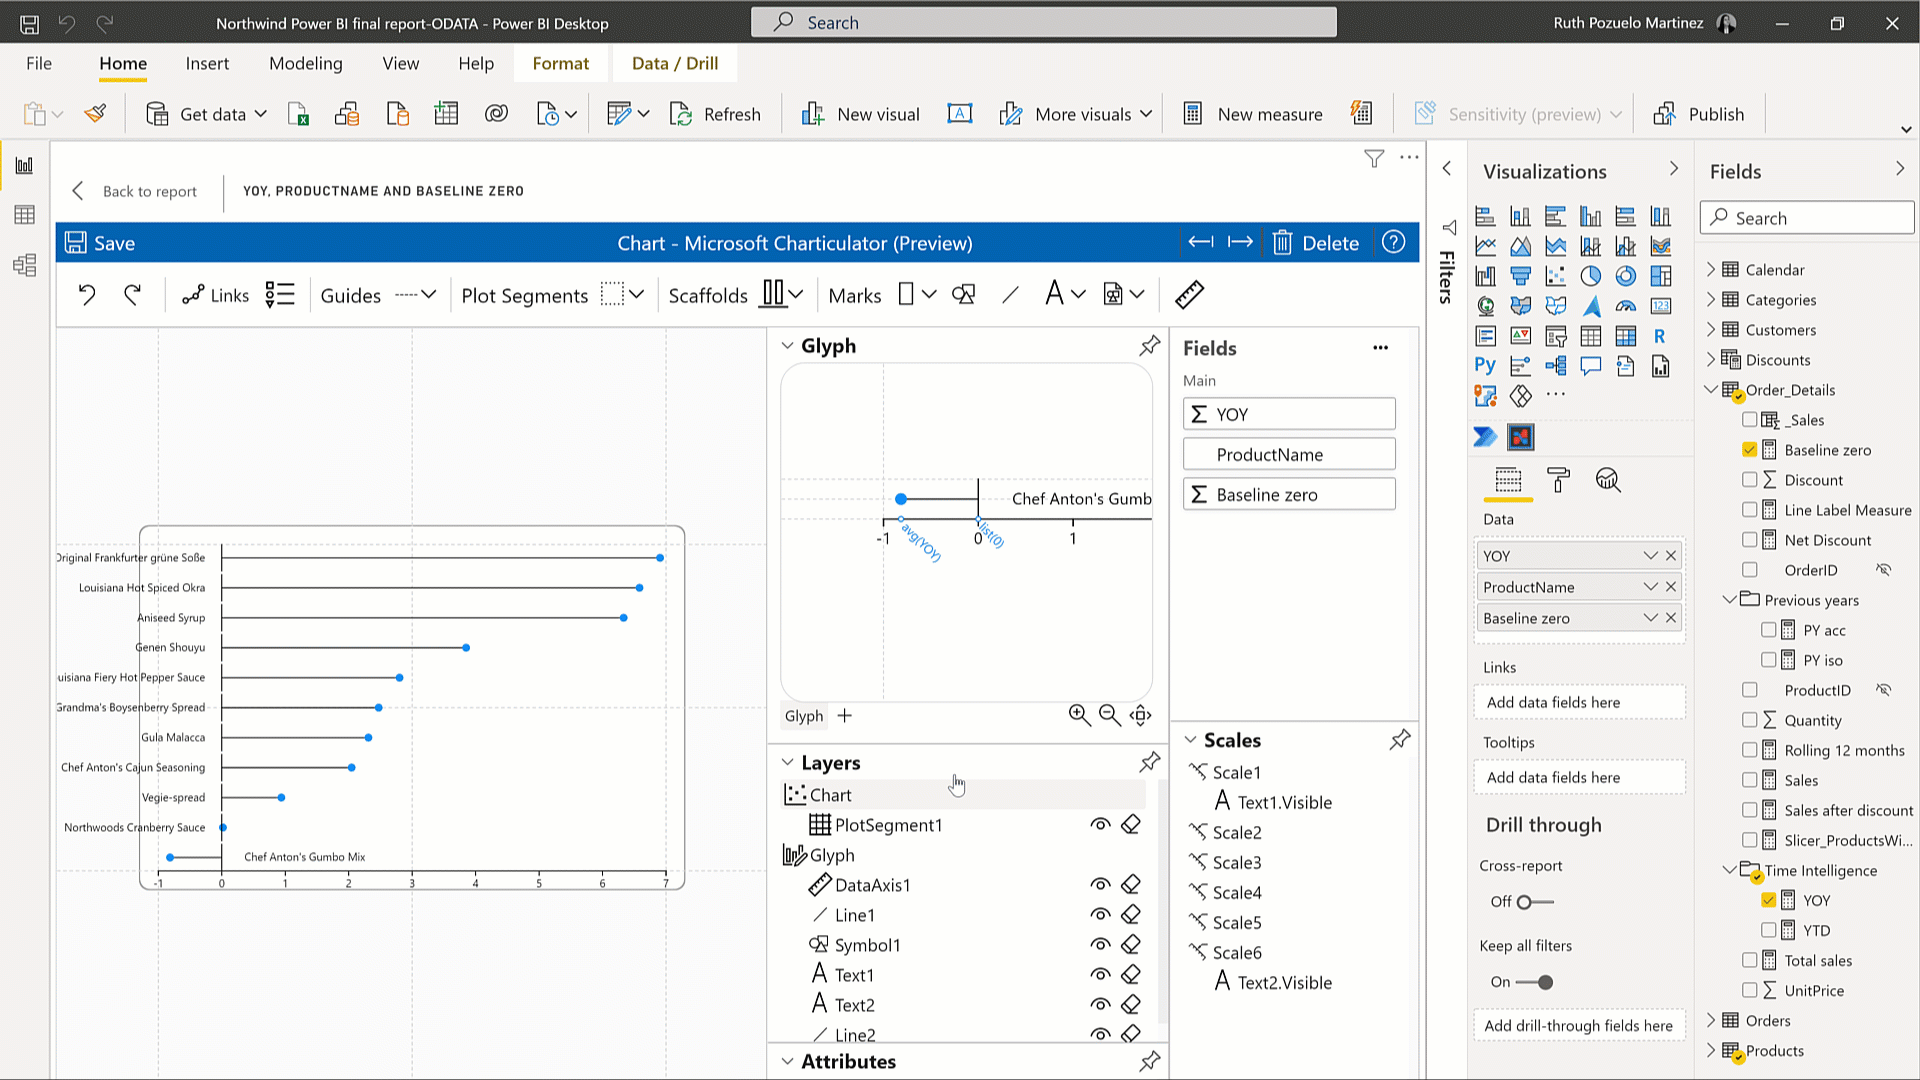Switch to the Format ribbon tab
1920x1080 pixels.
pyautogui.click(x=560, y=63)
